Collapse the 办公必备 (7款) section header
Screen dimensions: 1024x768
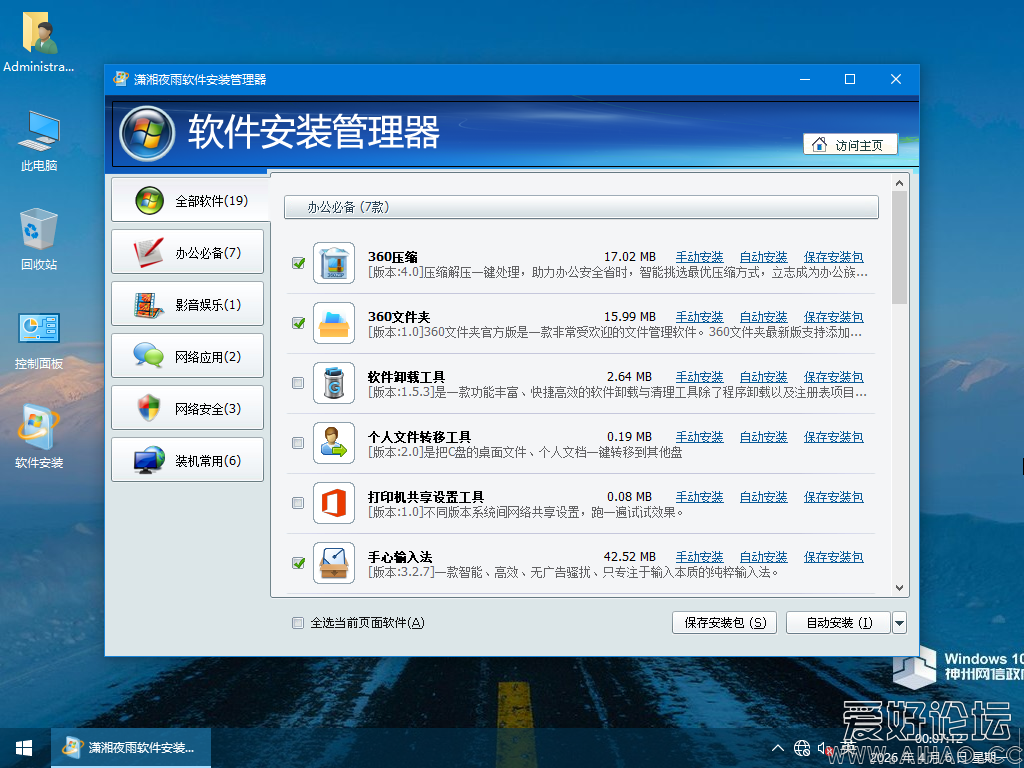point(581,208)
